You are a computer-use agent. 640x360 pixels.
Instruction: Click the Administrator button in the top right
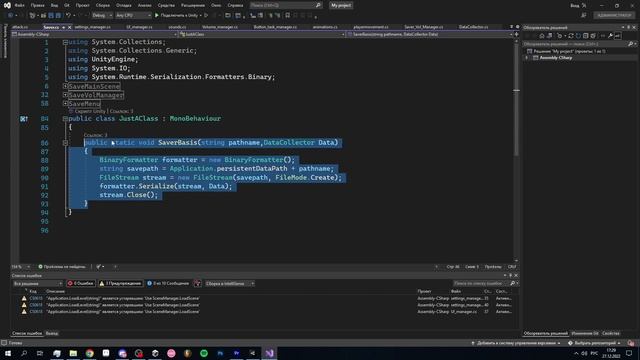pos(614,15)
